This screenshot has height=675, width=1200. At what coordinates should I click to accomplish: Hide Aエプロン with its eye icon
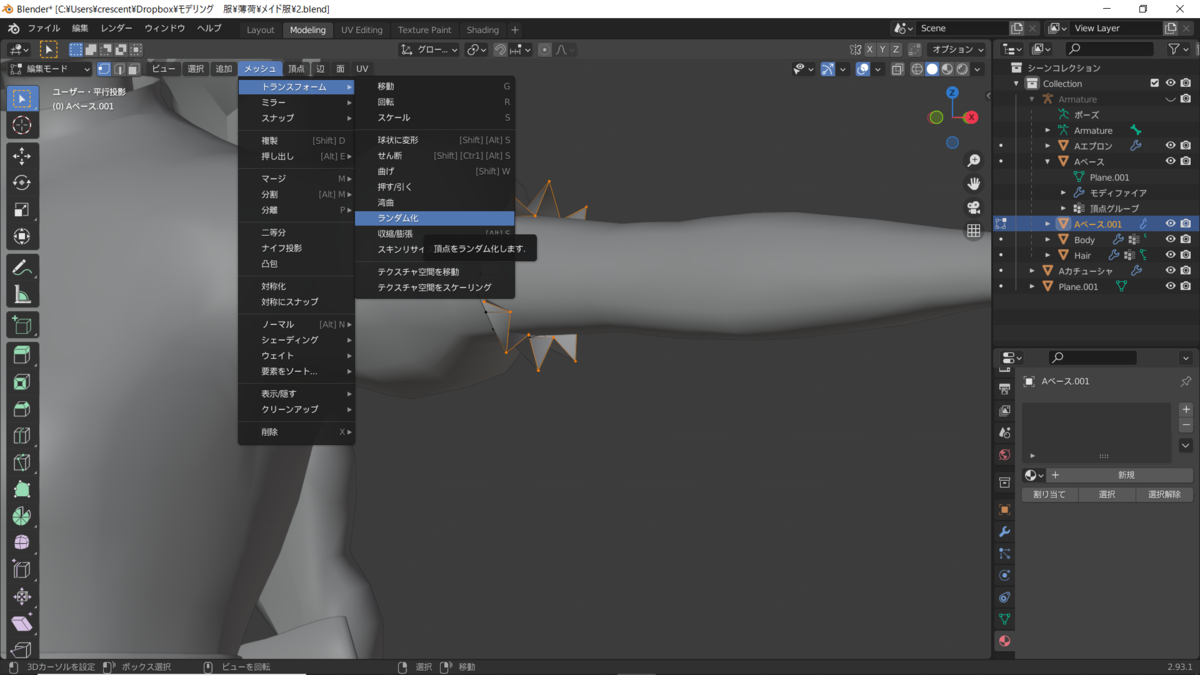pos(1170,146)
